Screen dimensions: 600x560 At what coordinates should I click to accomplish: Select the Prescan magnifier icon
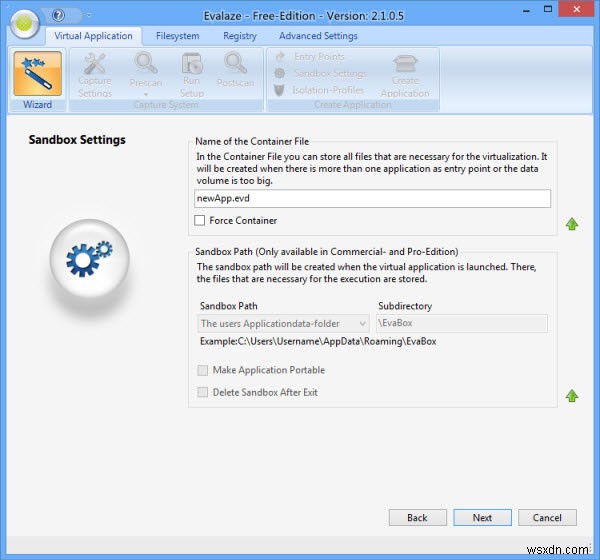(x=146, y=63)
